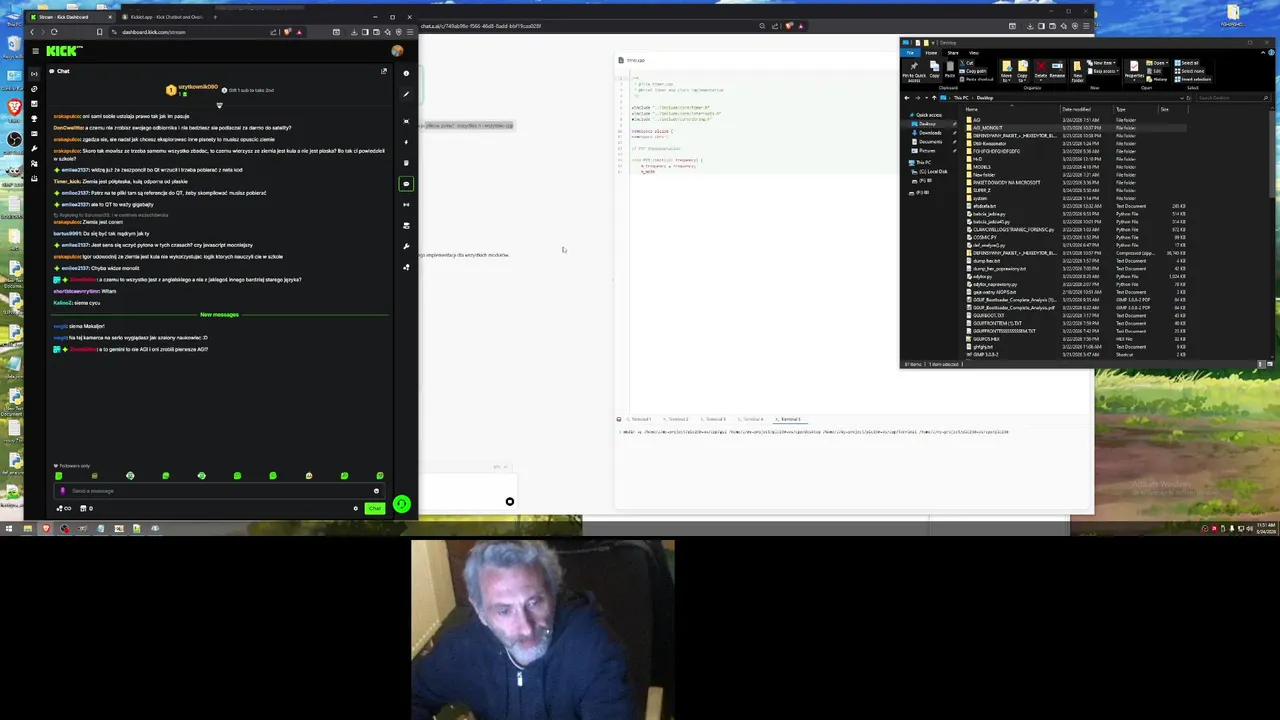Open Home ribbon tab in Explorer
This screenshot has height=720, width=1280.
[x=931, y=53]
